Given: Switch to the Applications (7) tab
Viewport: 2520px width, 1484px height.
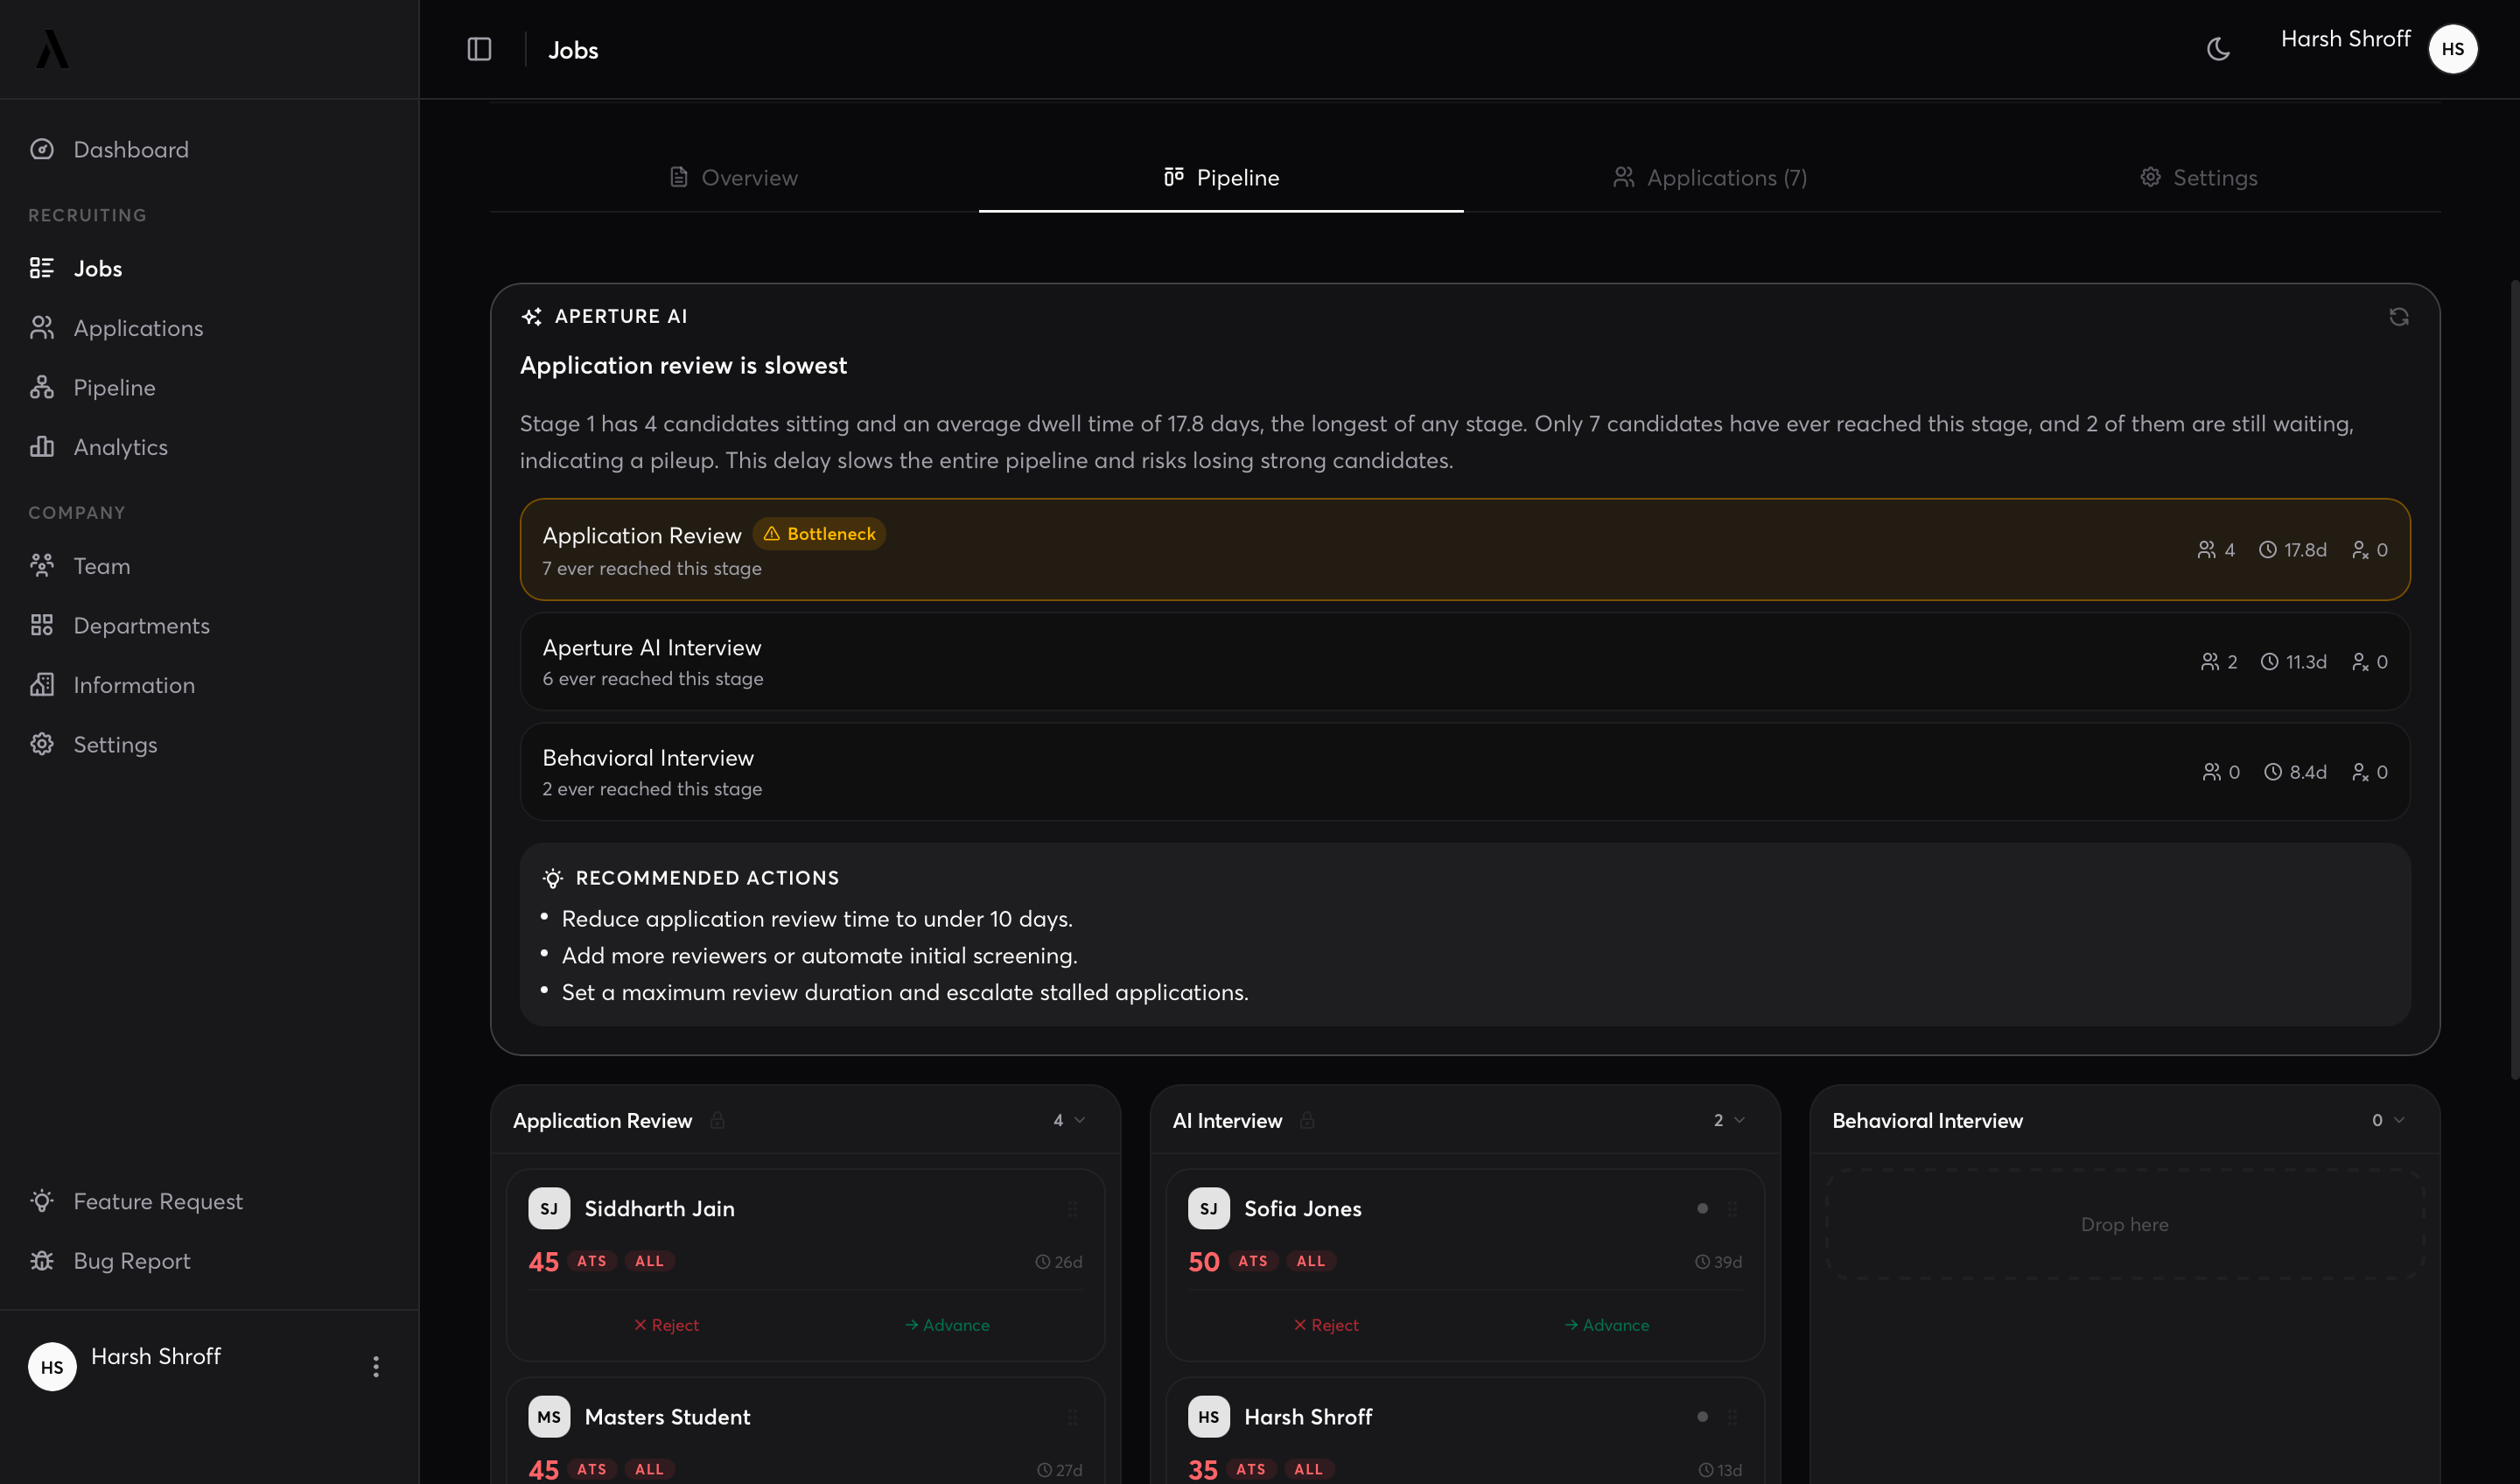Looking at the screenshot, I should 1709,177.
